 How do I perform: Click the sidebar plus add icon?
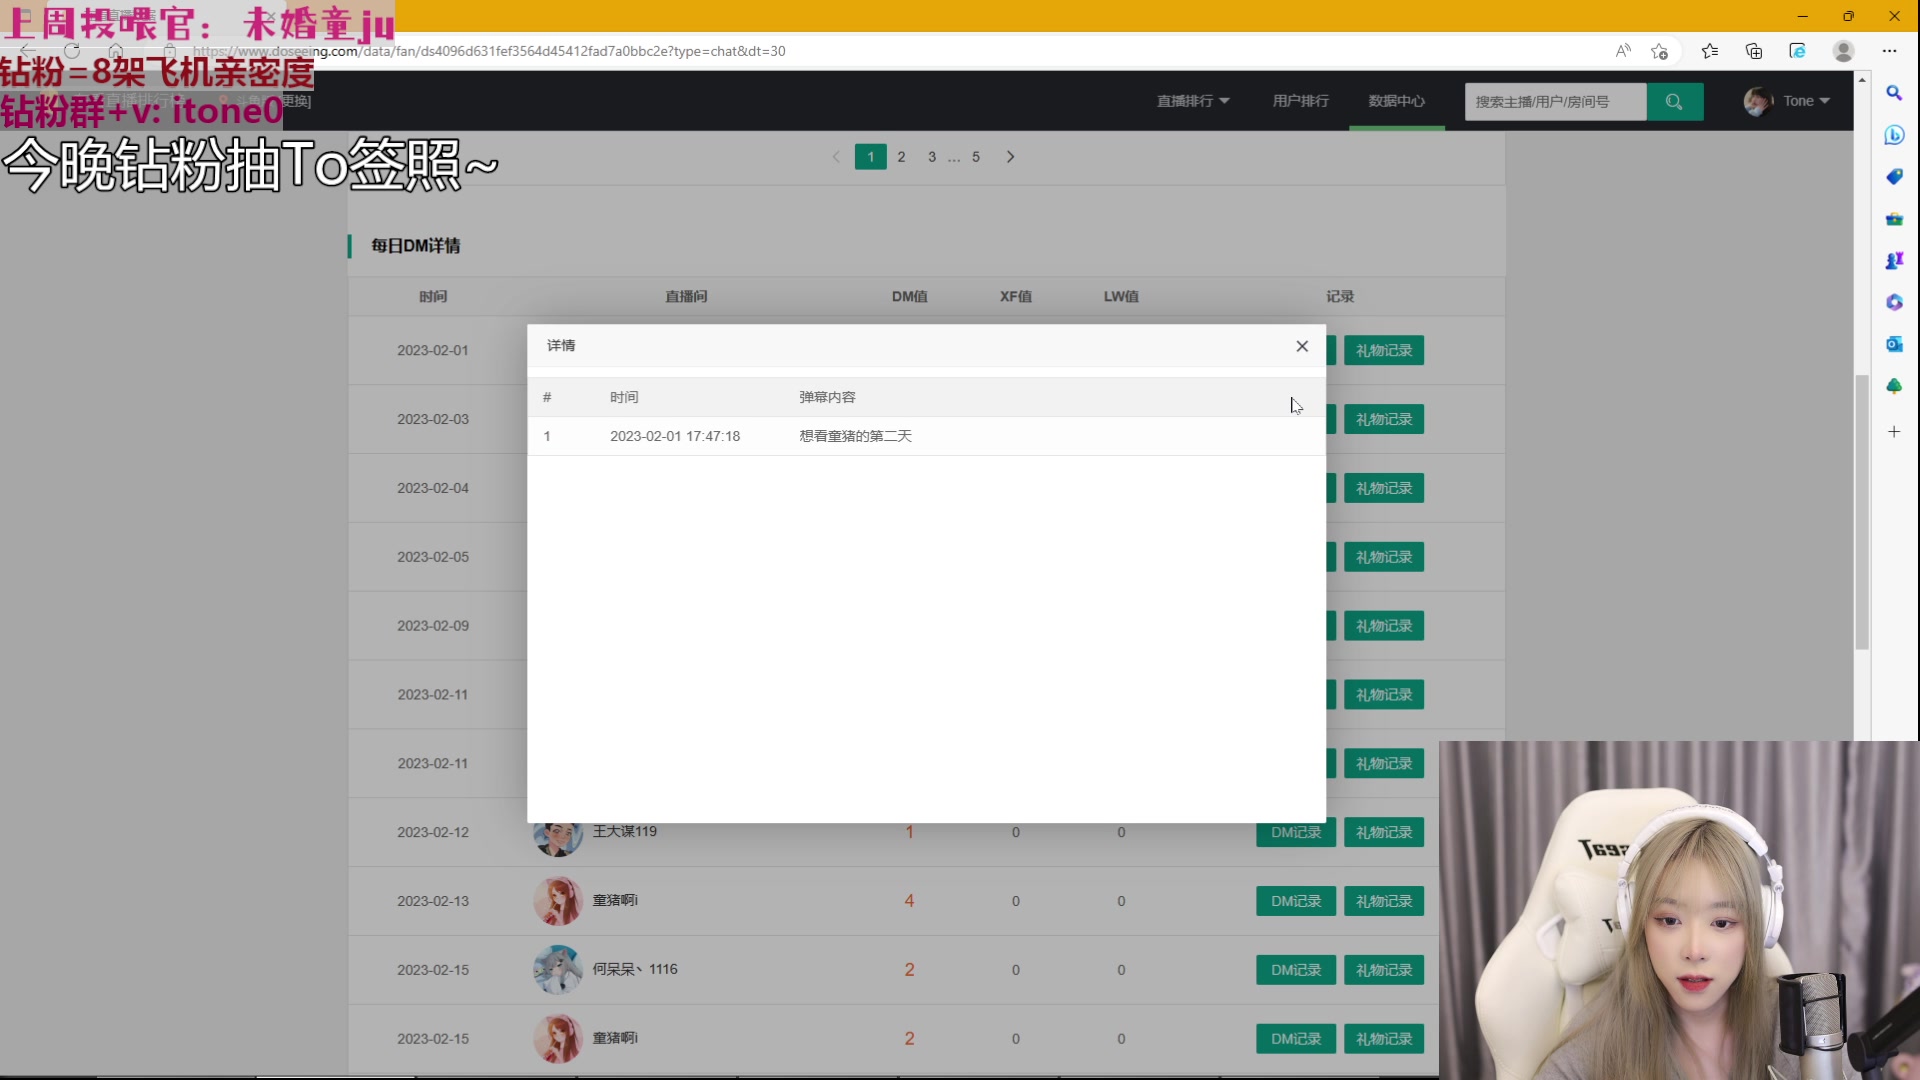[1894, 432]
